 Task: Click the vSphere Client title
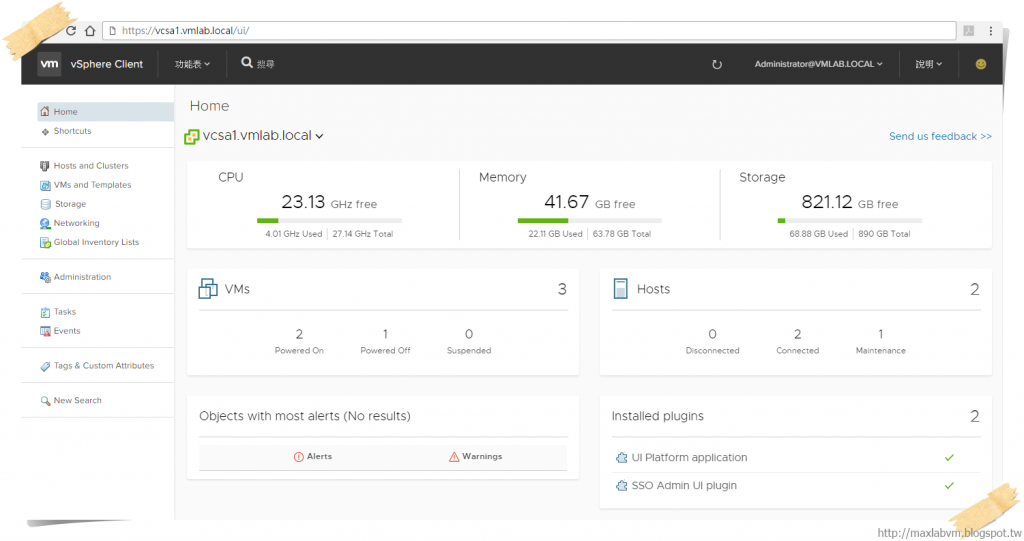click(106, 64)
